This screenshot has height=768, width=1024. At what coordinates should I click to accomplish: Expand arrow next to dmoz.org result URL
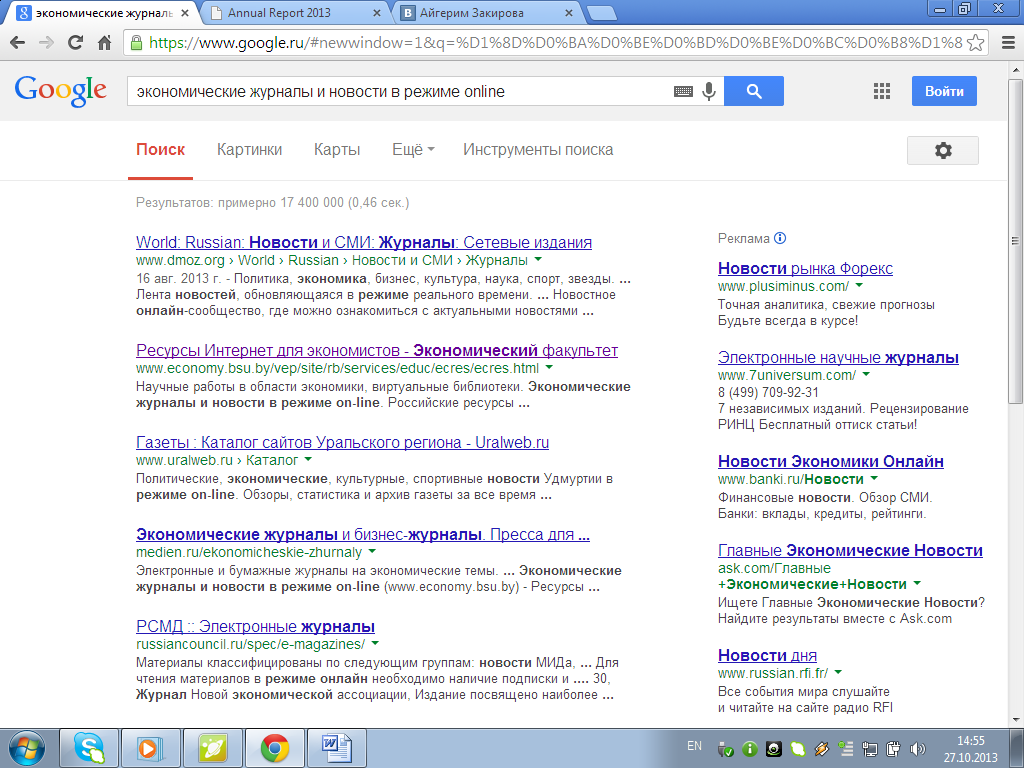point(538,260)
